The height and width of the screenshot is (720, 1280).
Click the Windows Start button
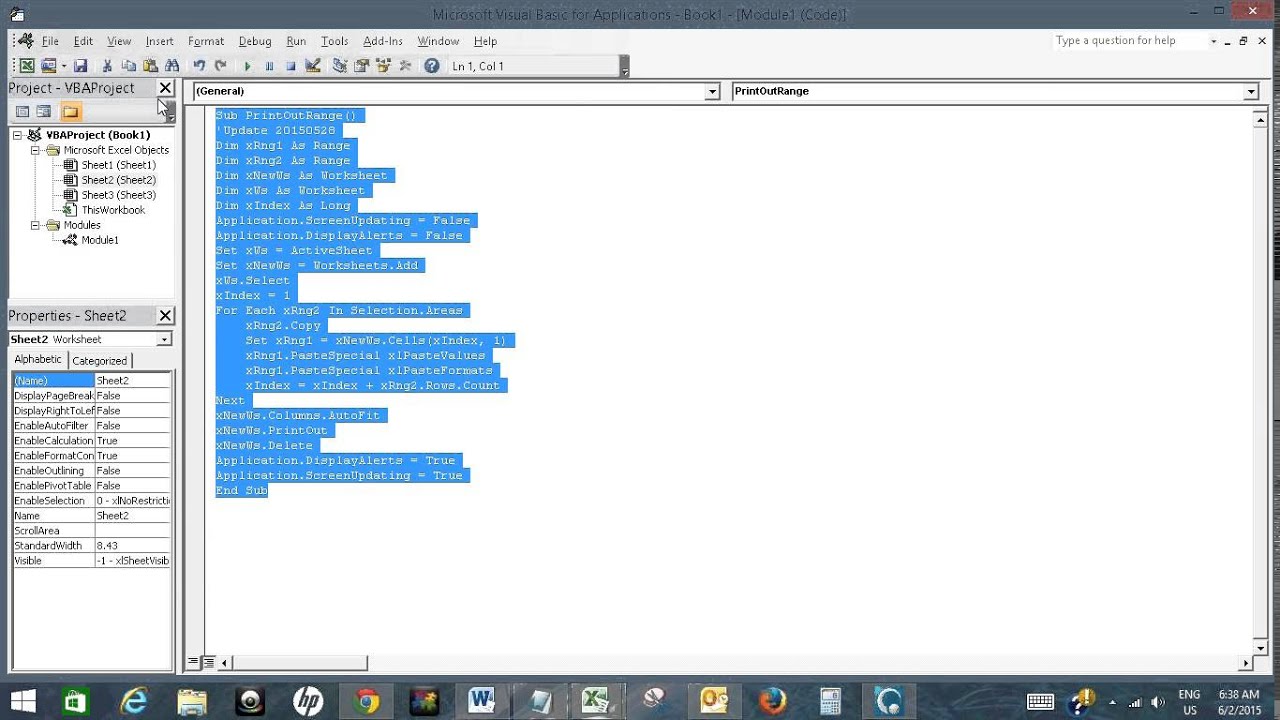(22, 701)
